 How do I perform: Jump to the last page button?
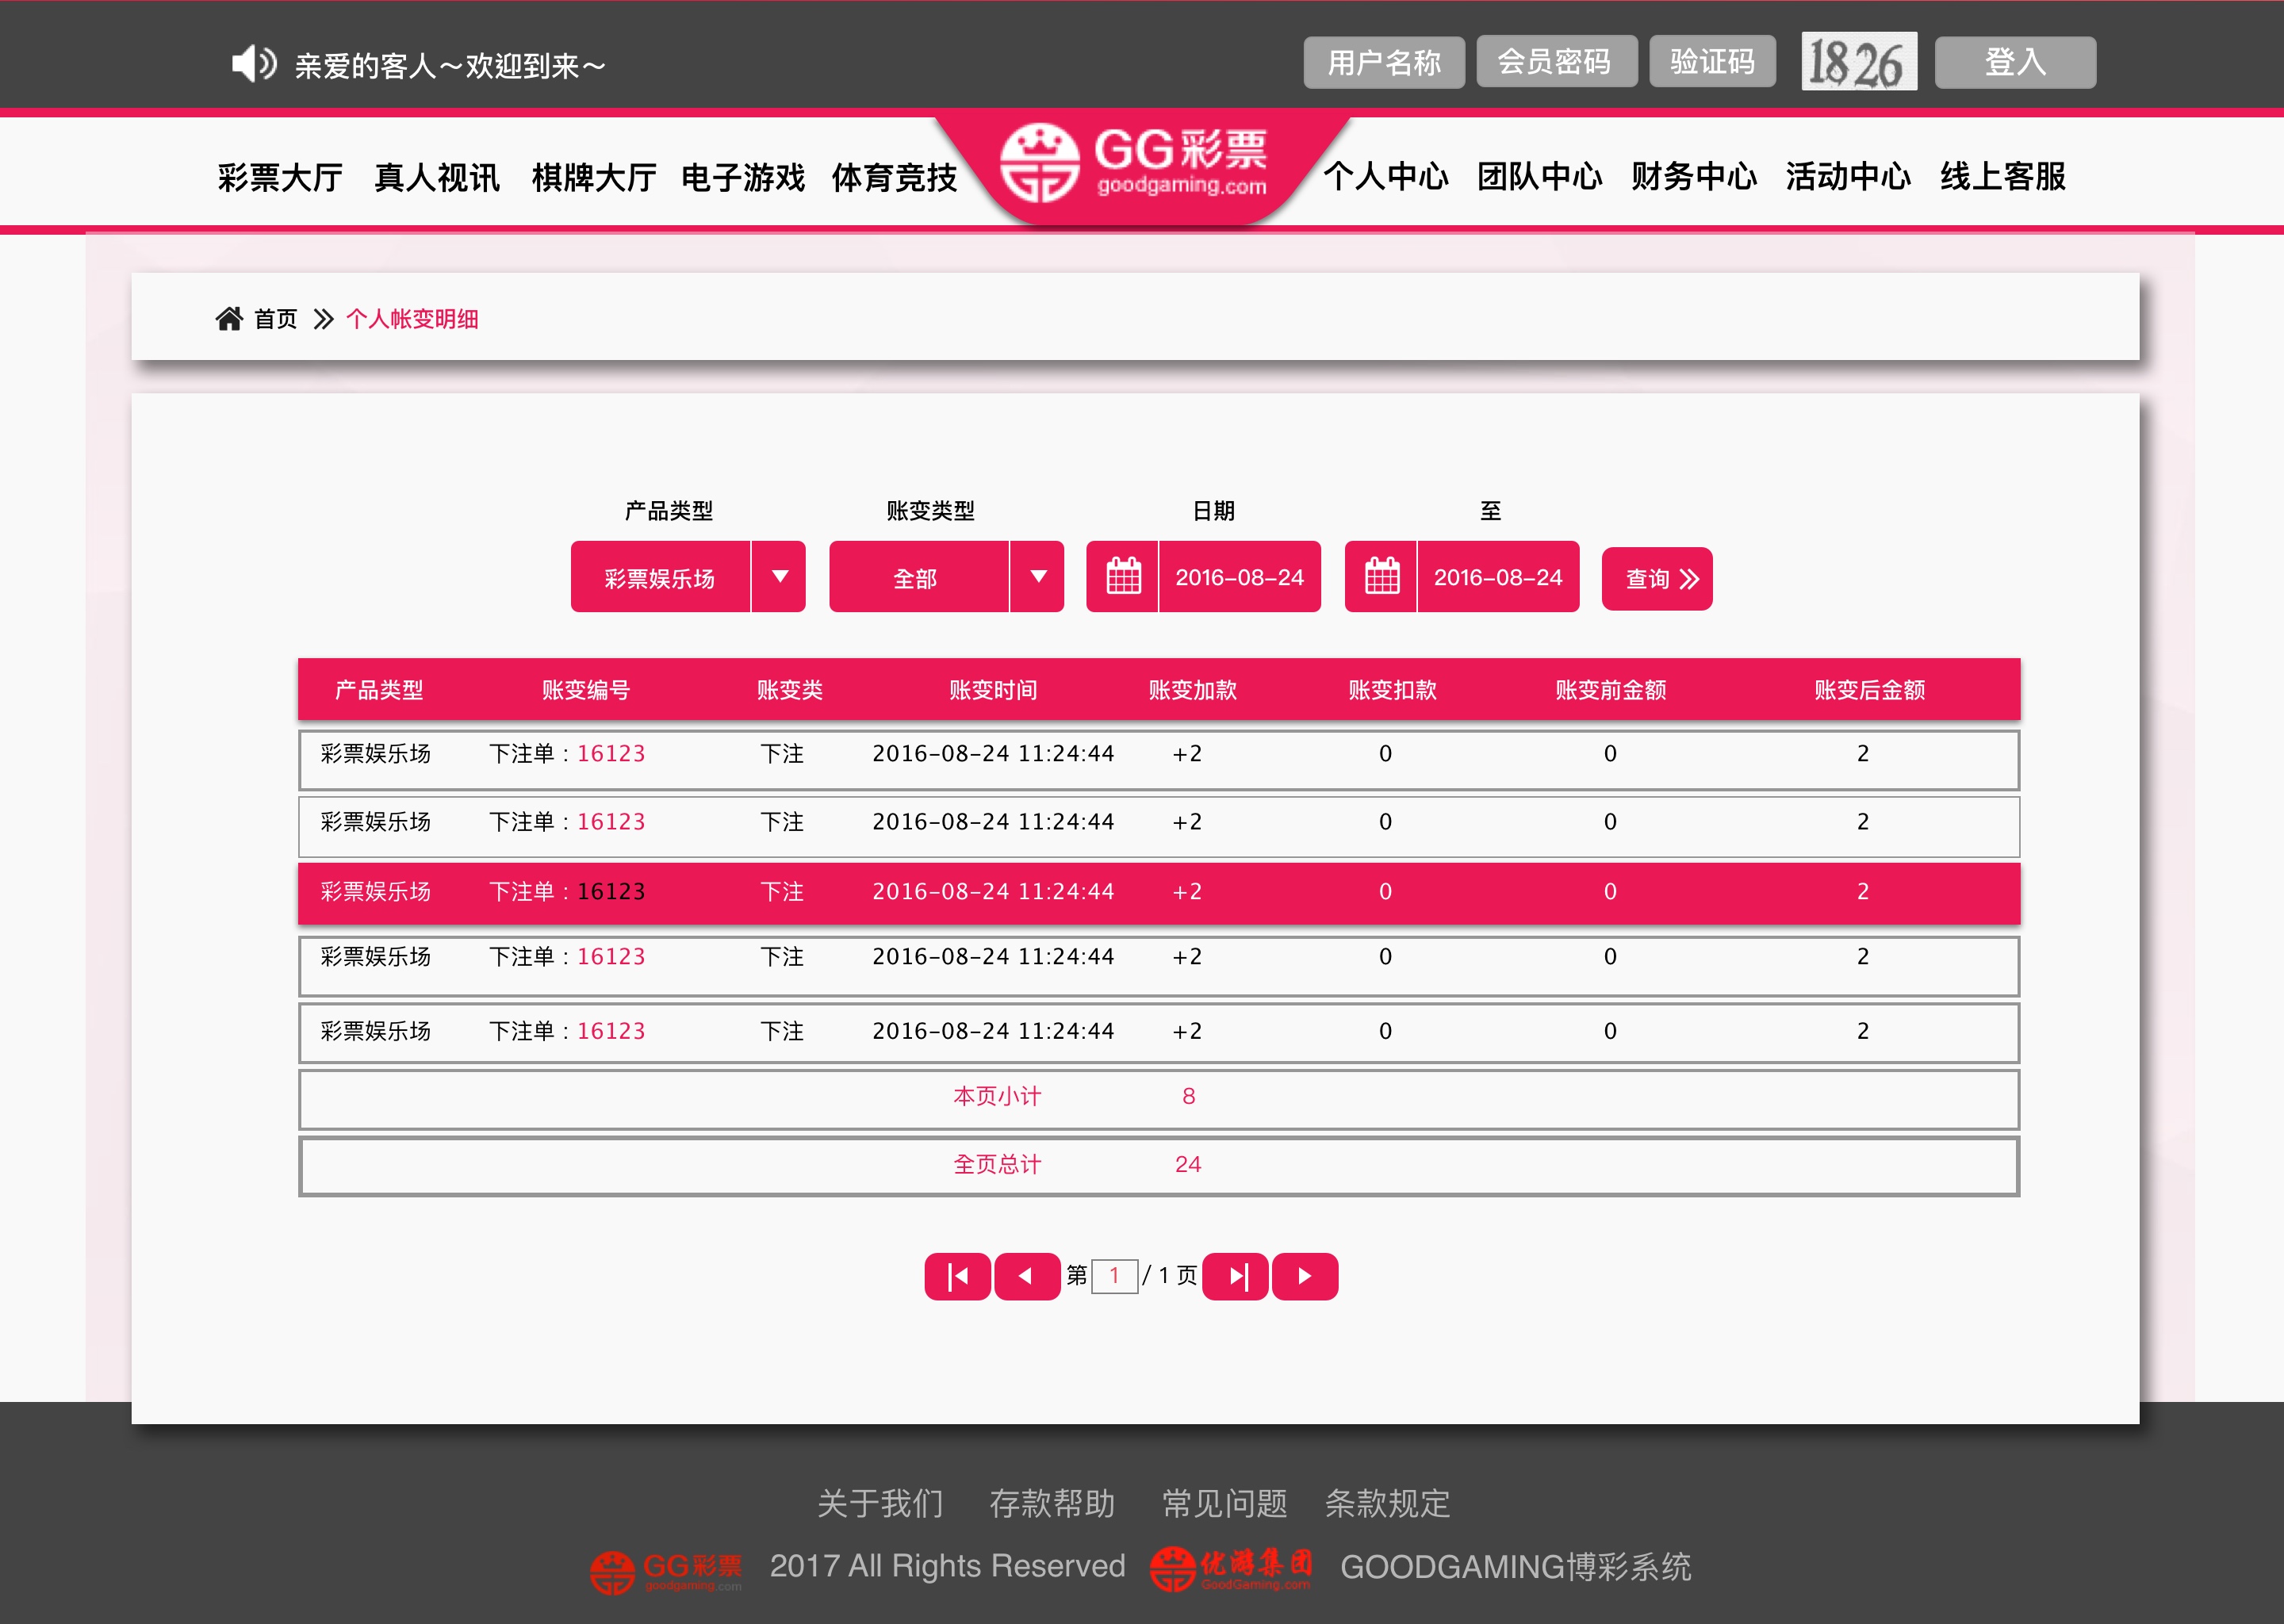pos(1236,1276)
